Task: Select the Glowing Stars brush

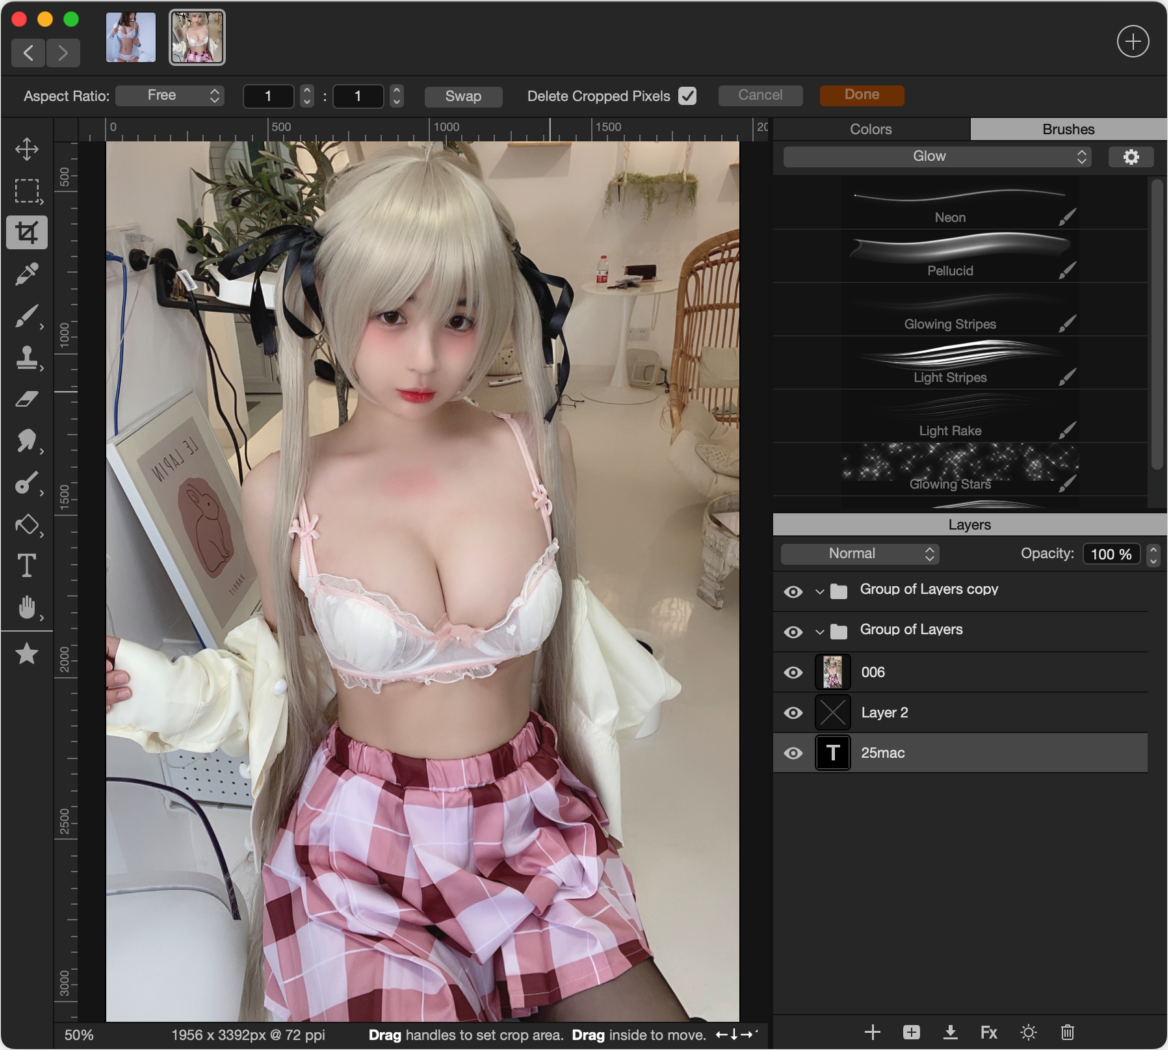Action: pos(960,470)
